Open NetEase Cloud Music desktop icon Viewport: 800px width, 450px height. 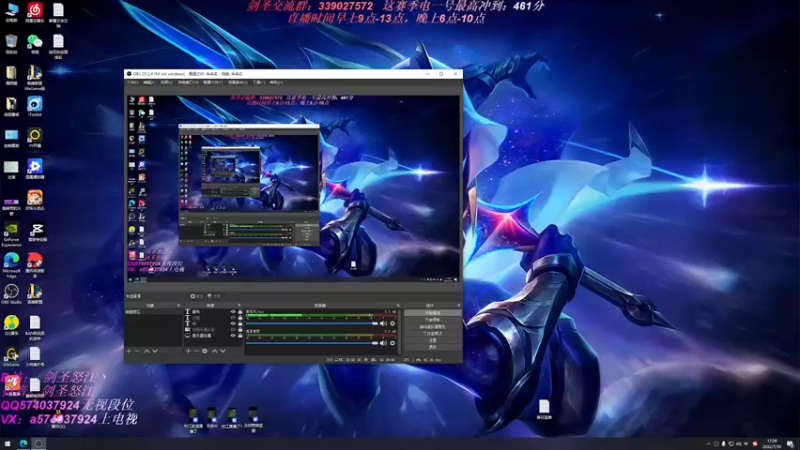[35, 11]
